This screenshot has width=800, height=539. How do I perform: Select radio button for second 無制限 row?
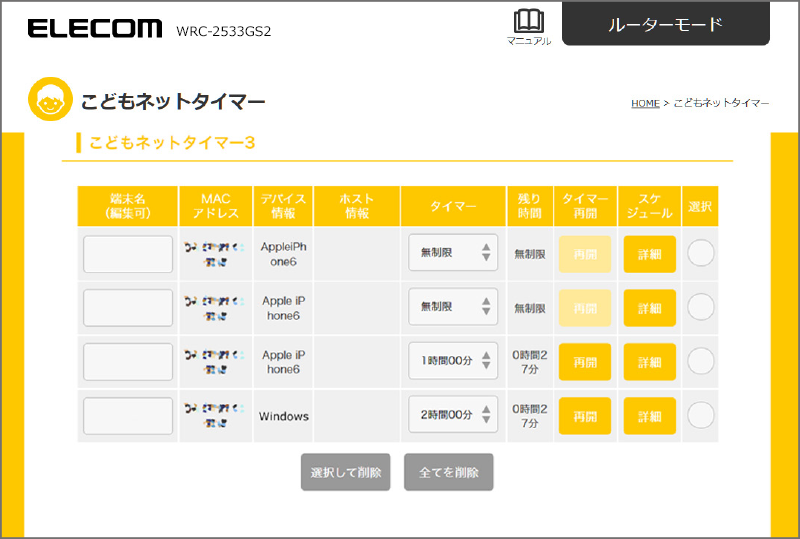[x=701, y=307]
